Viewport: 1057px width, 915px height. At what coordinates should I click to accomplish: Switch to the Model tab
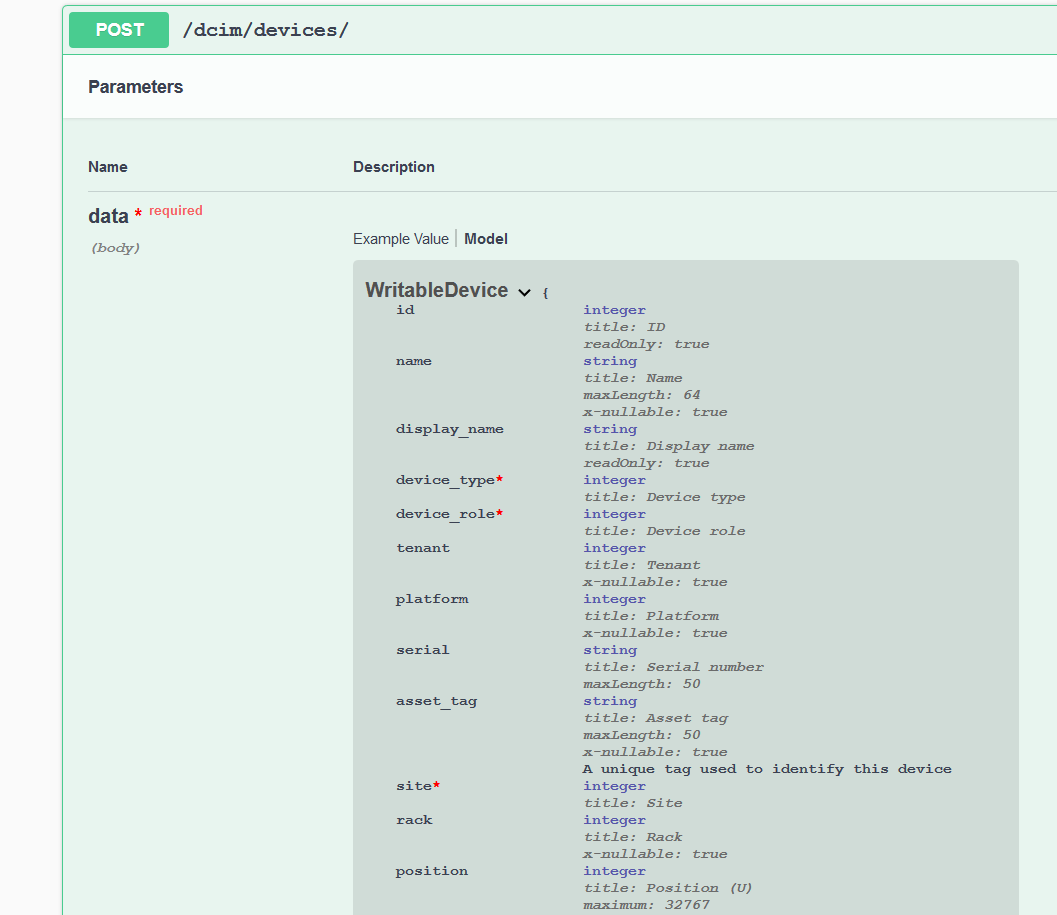point(486,238)
